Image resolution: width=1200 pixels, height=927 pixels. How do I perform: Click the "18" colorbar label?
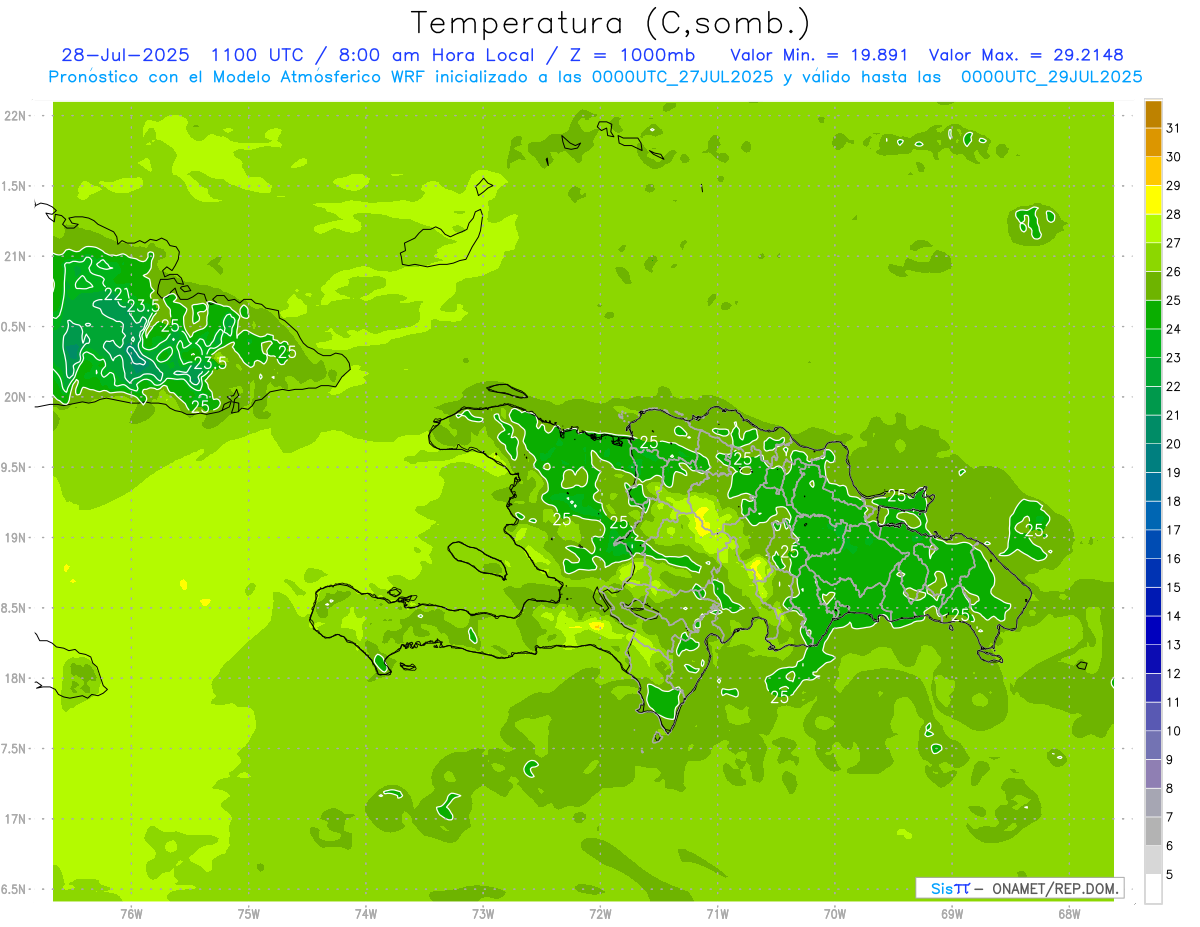click(x=1173, y=502)
